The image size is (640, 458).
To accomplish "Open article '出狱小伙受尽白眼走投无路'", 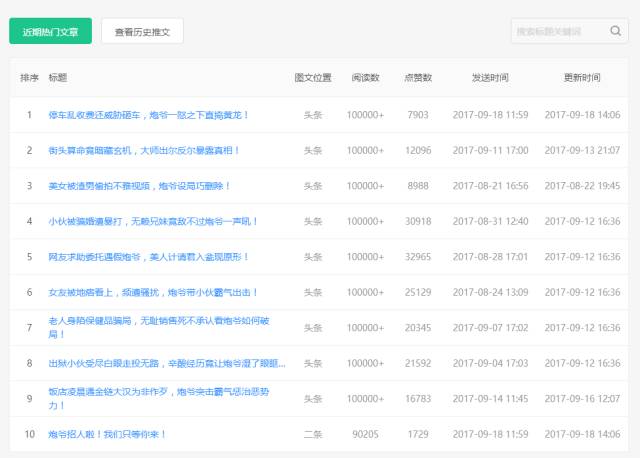I will tap(167, 363).
